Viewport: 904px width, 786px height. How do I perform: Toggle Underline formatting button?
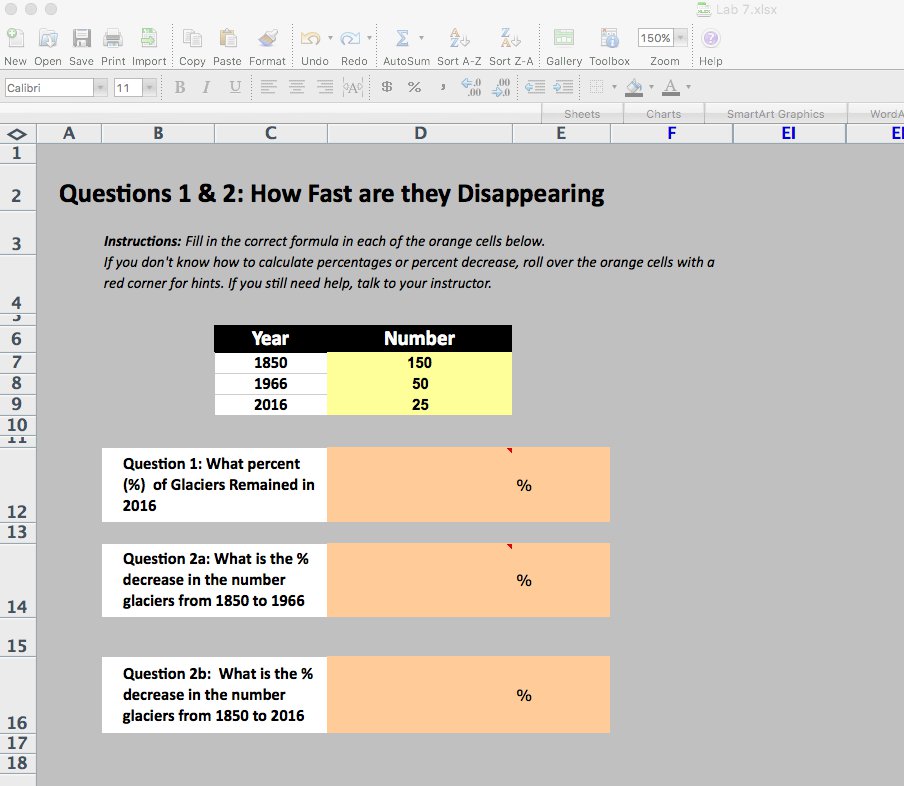coord(235,87)
